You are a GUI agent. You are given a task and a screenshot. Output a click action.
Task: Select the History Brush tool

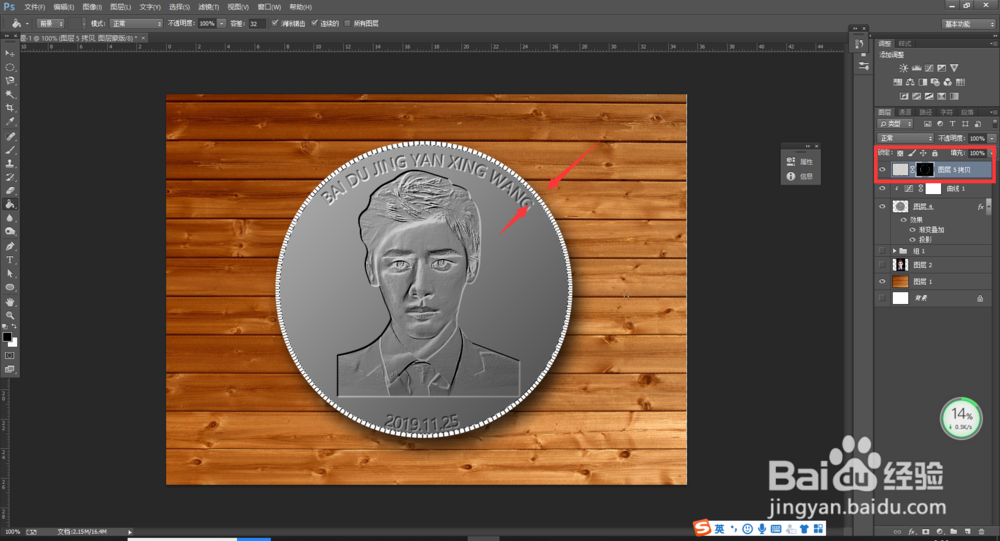(10, 177)
